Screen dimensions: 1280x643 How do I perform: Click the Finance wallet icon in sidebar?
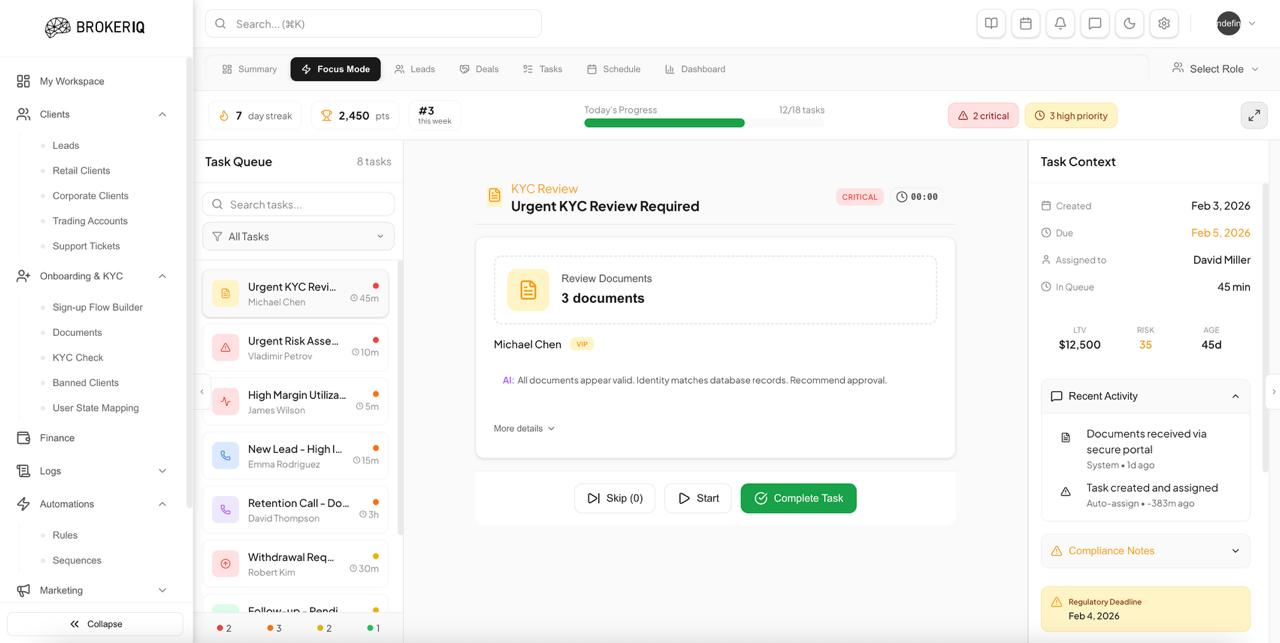pyautogui.click(x=23, y=438)
